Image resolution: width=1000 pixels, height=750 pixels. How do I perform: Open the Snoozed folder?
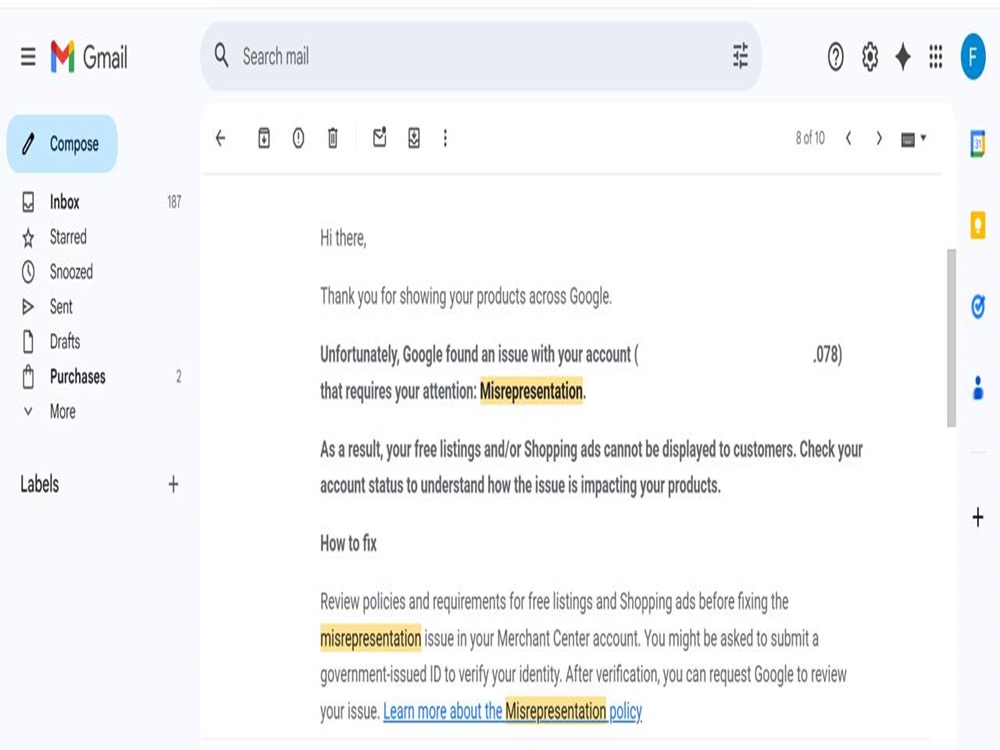[x=71, y=272]
